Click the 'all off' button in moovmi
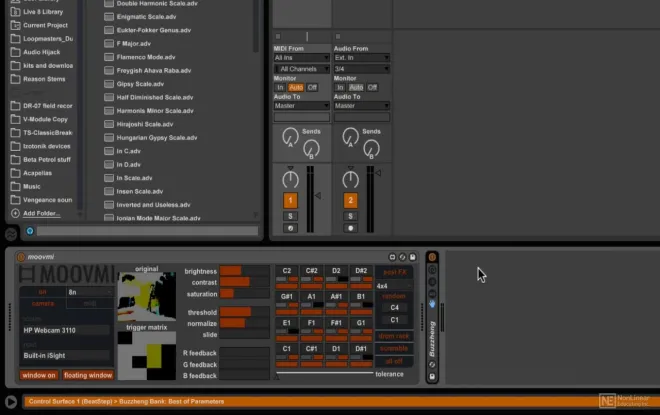The image size is (660, 415). 394,361
